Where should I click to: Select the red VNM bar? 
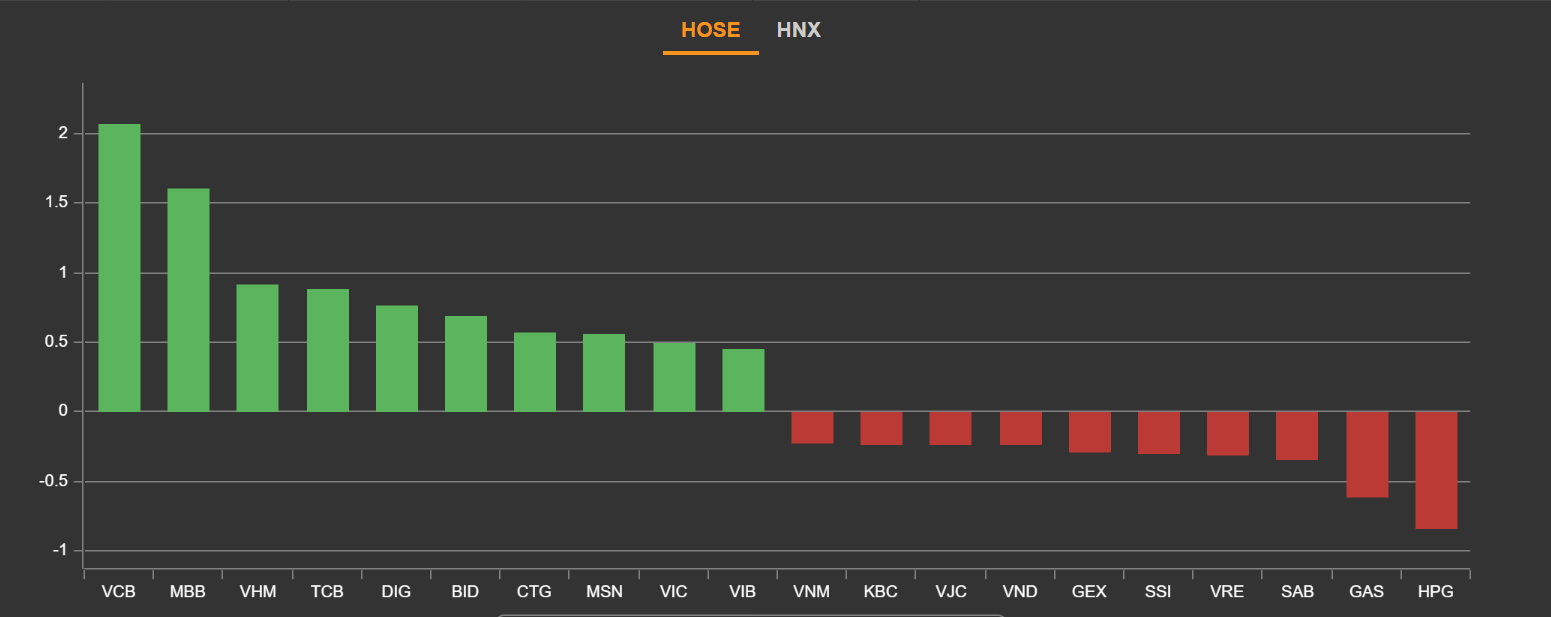click(x=812, y=427)
